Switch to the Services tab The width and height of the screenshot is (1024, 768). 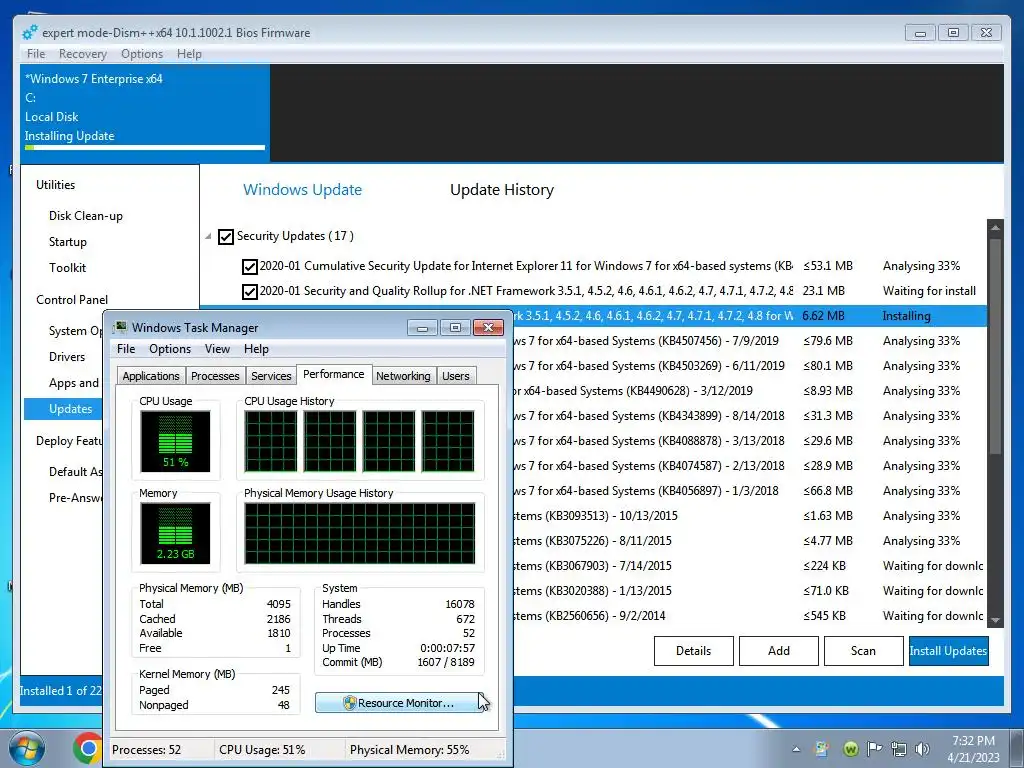pyautogui.click(x=271, y=376)
